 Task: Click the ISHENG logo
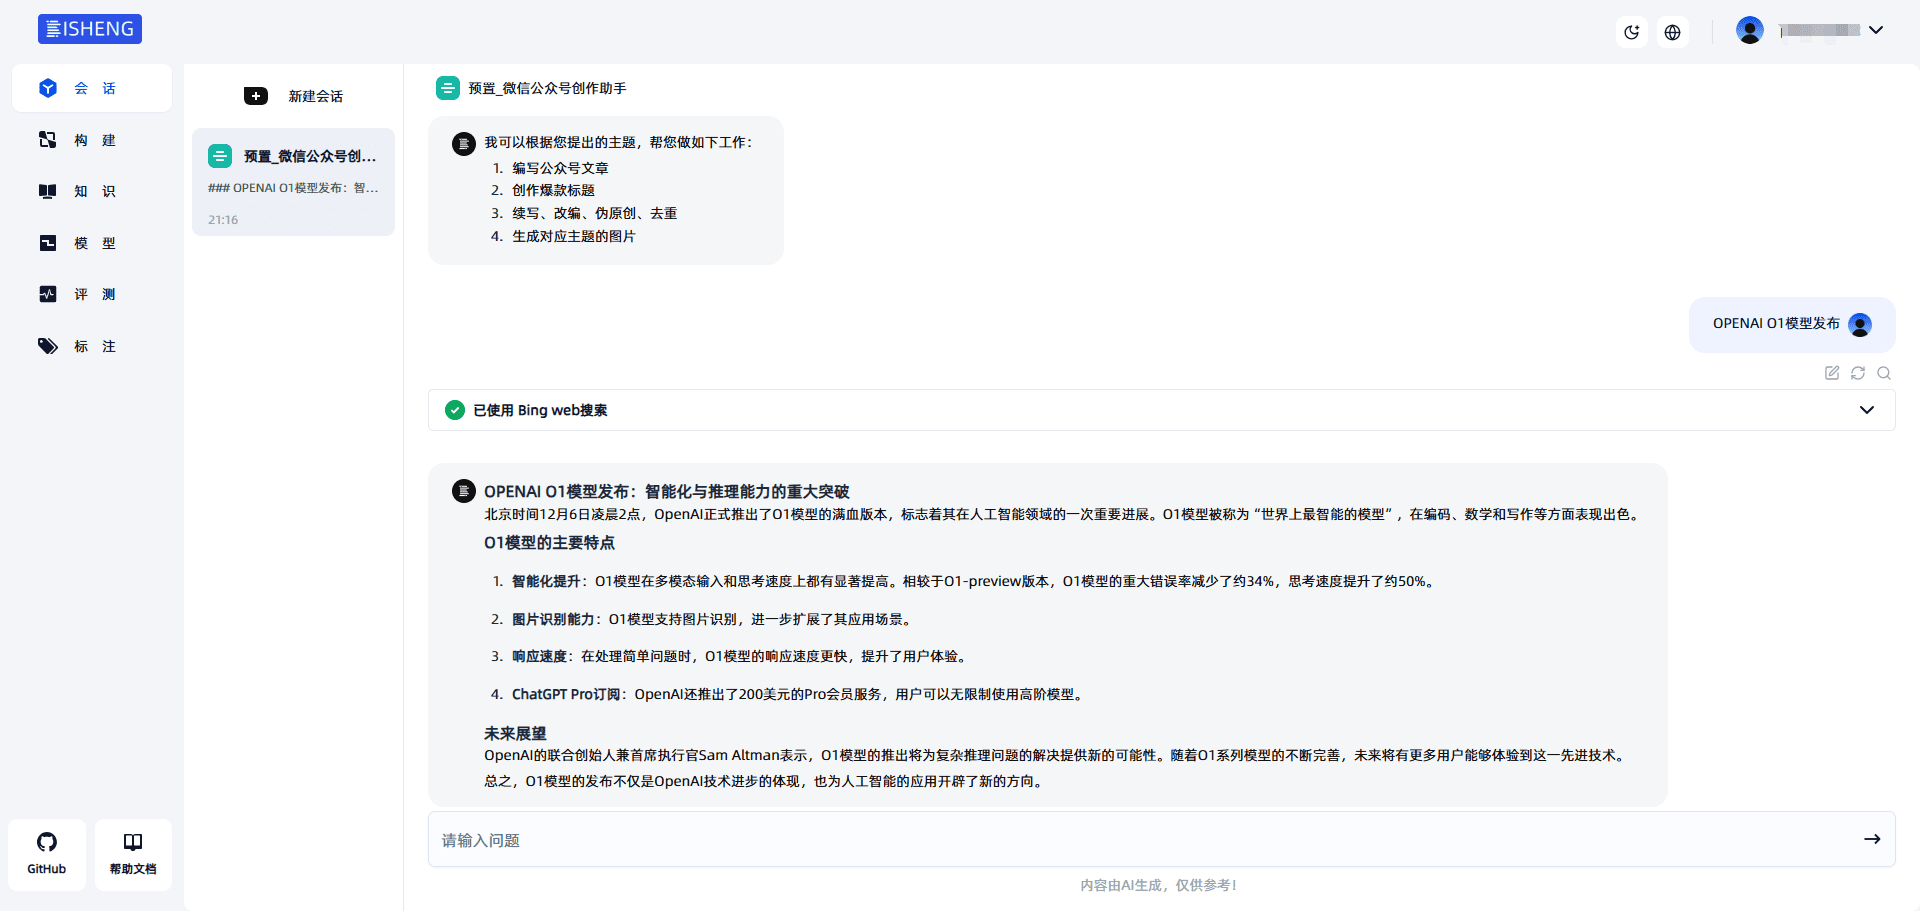click(90, 29)
